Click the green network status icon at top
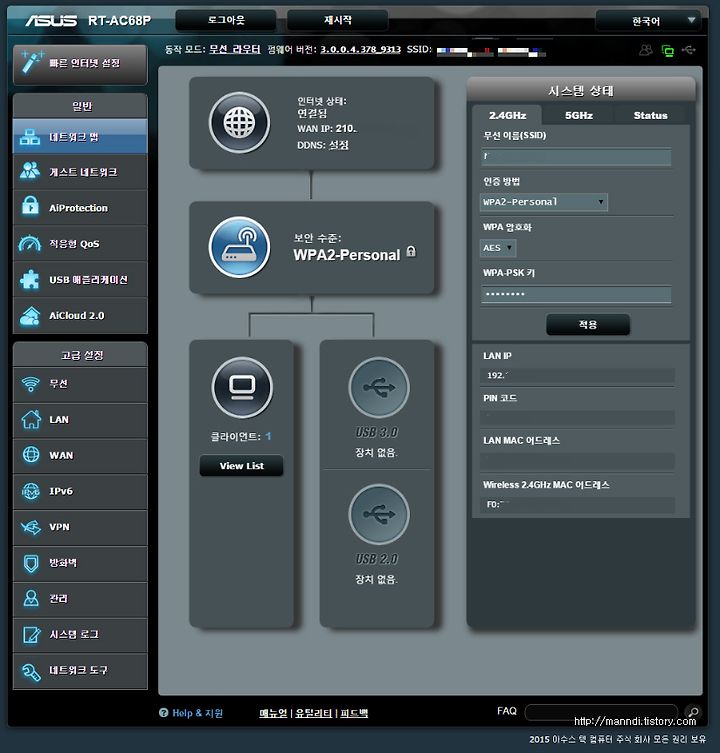The height and width of the screenshot is (753, 720). point(668,50)
